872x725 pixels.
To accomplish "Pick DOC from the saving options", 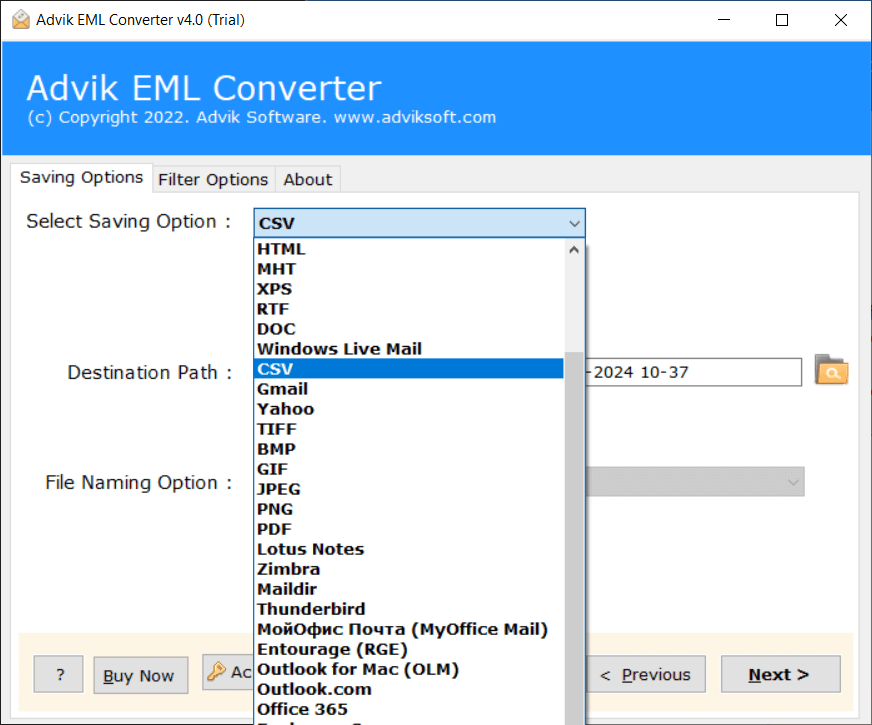I will [x=409, y=329].
